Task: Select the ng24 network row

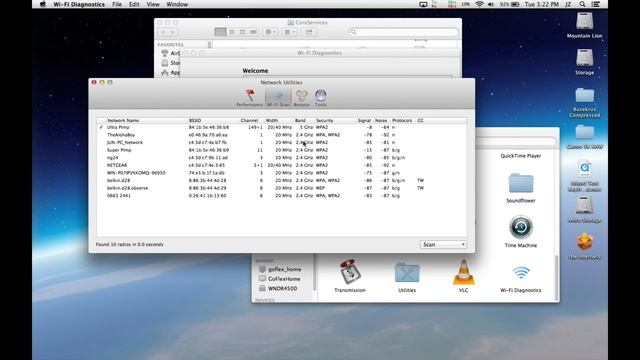Action: 281,158
